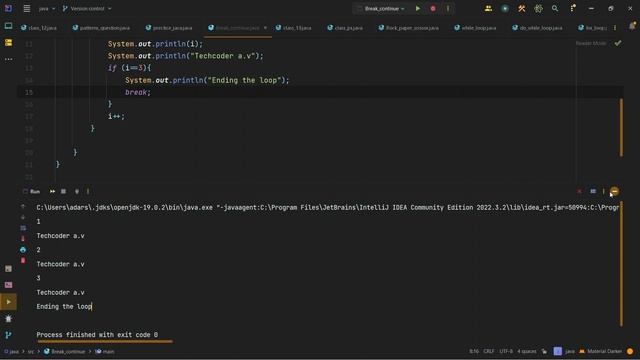Open the yellow Bookmarks sidebar icon

click(8, 42)
